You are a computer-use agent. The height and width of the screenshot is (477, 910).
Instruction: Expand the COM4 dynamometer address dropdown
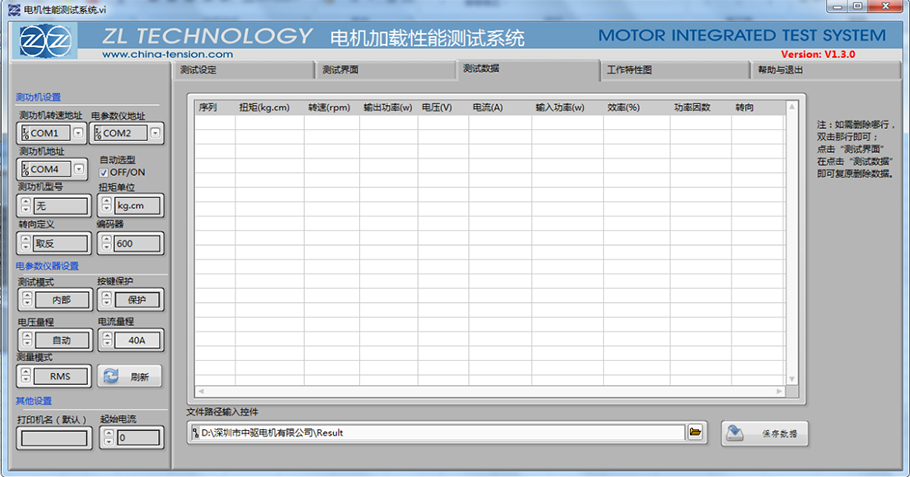pyautogui.click(x=78, y=169)
